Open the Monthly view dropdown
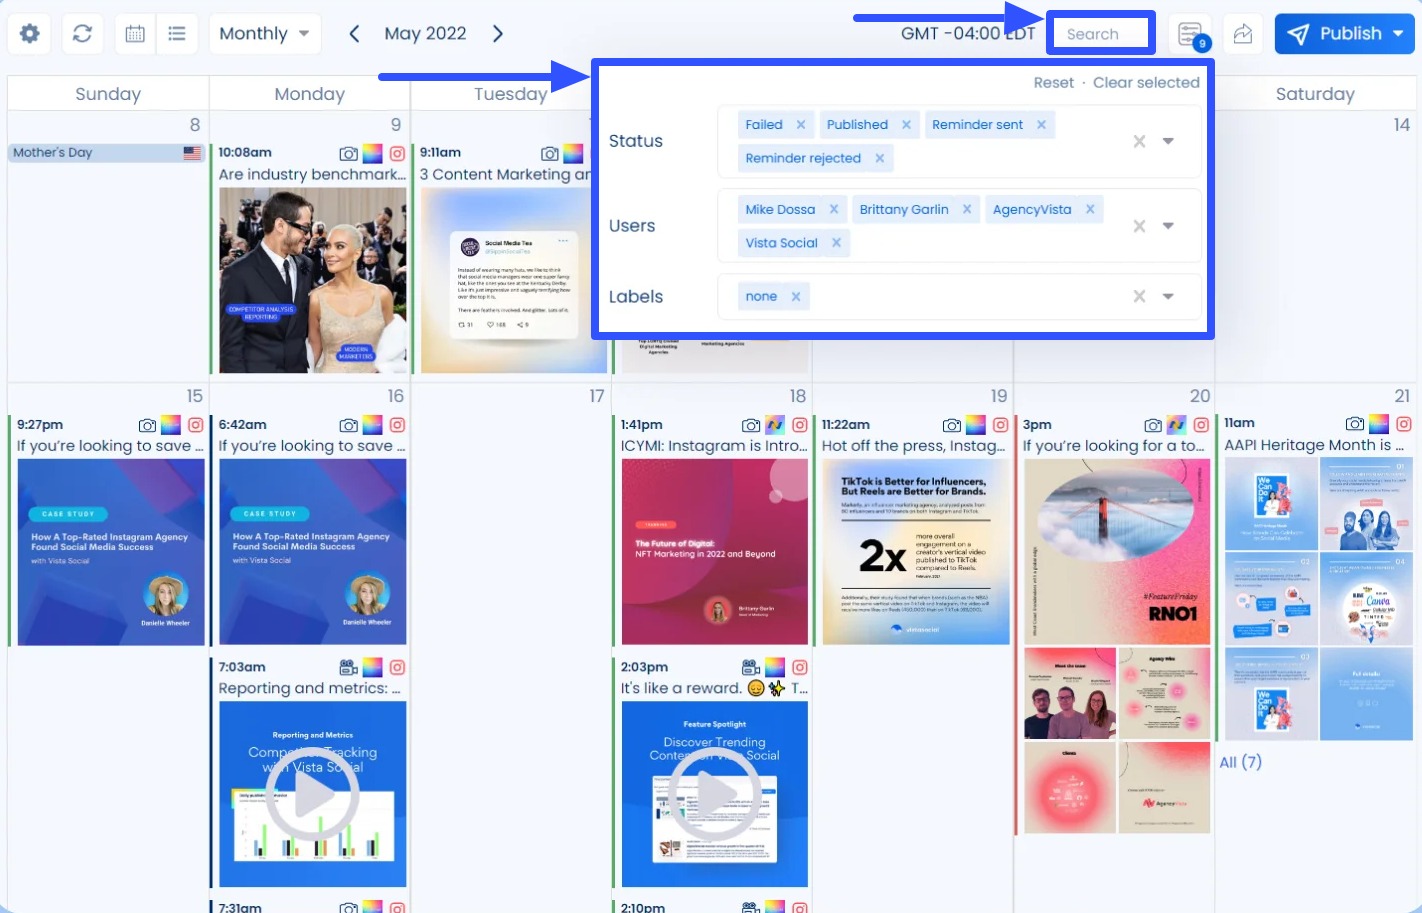The height and width of the screenshot is (913, 1422). click(263, 33)
